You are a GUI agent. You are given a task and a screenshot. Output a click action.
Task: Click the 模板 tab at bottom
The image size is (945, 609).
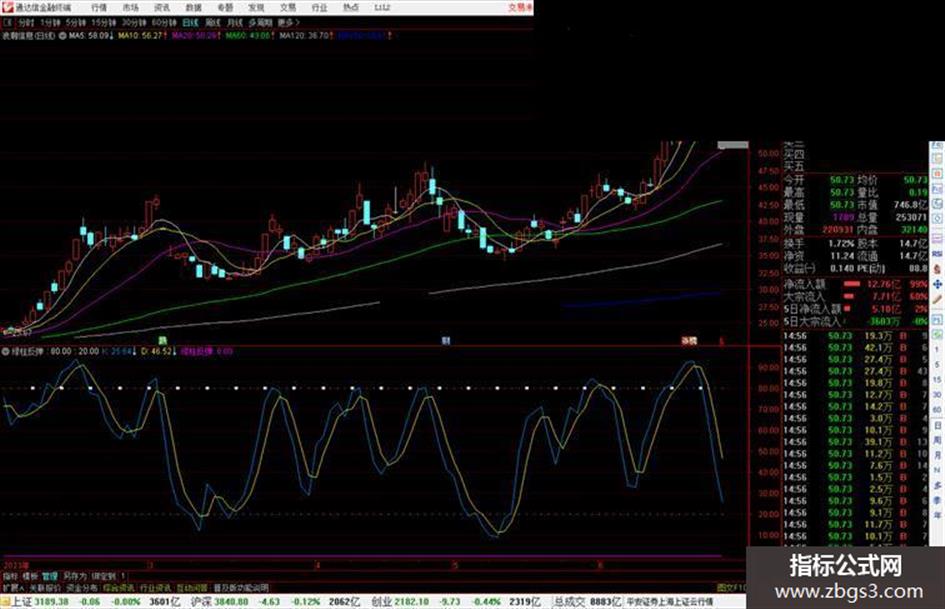coord(30,576)
